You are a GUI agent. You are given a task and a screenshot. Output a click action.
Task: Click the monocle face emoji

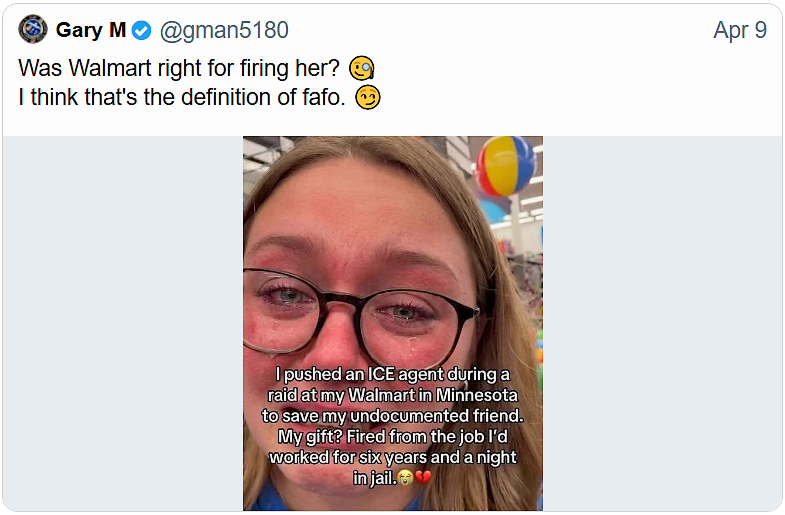(362, 69)
